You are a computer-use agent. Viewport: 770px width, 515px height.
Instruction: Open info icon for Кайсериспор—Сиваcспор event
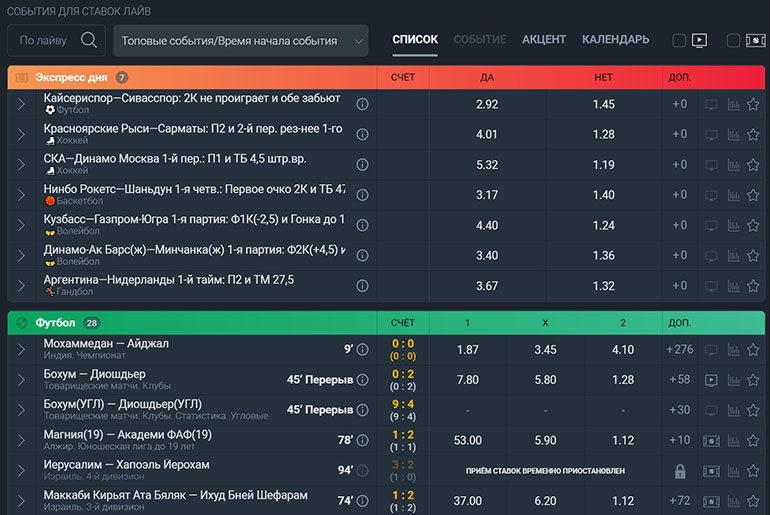362,104
